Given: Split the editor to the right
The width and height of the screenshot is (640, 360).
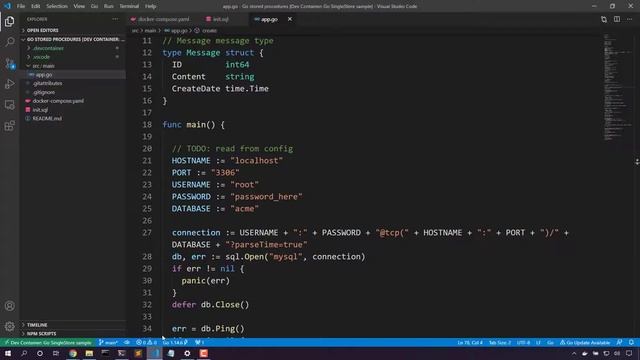Looking at the screenshot, I should 617,19.
